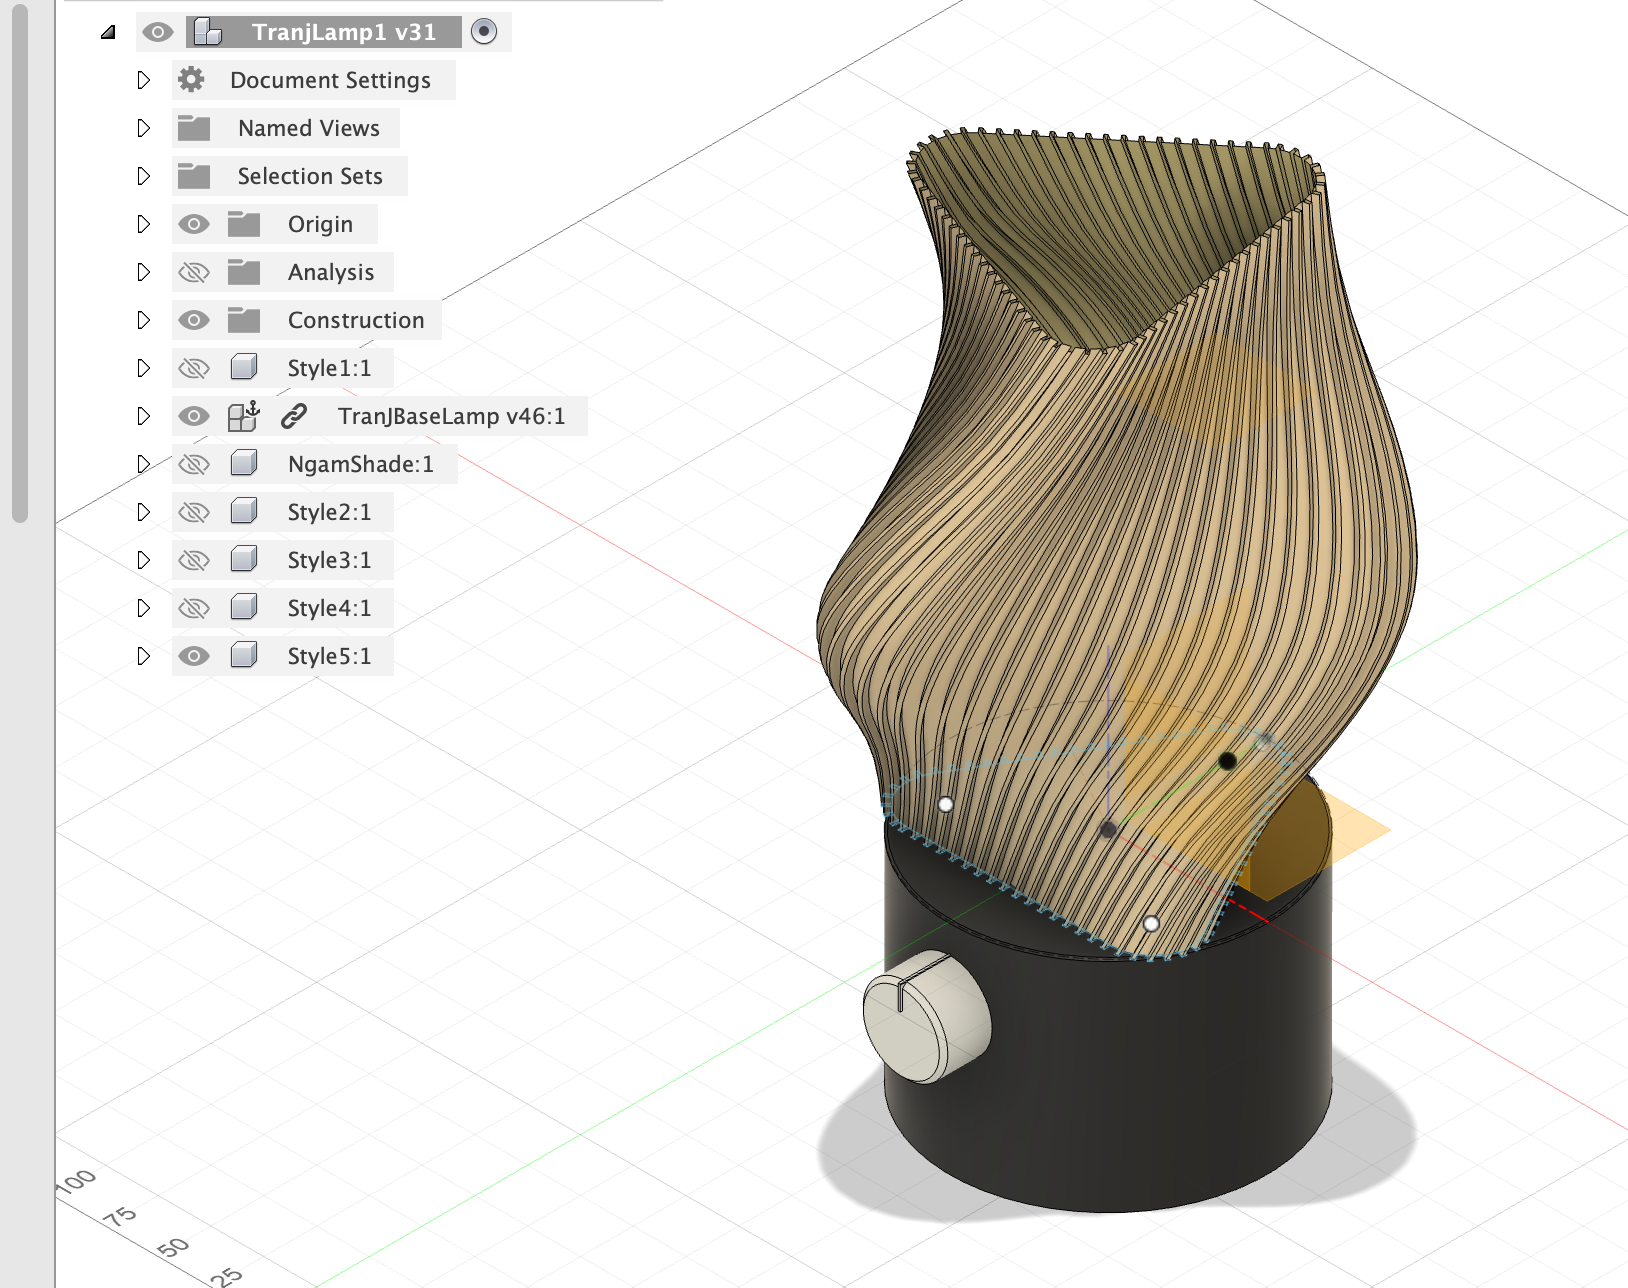Expand the Style1:1 component
The height and width of the screenshot is (1288, 1628).
pyautogui.click(x=143, y=368)
